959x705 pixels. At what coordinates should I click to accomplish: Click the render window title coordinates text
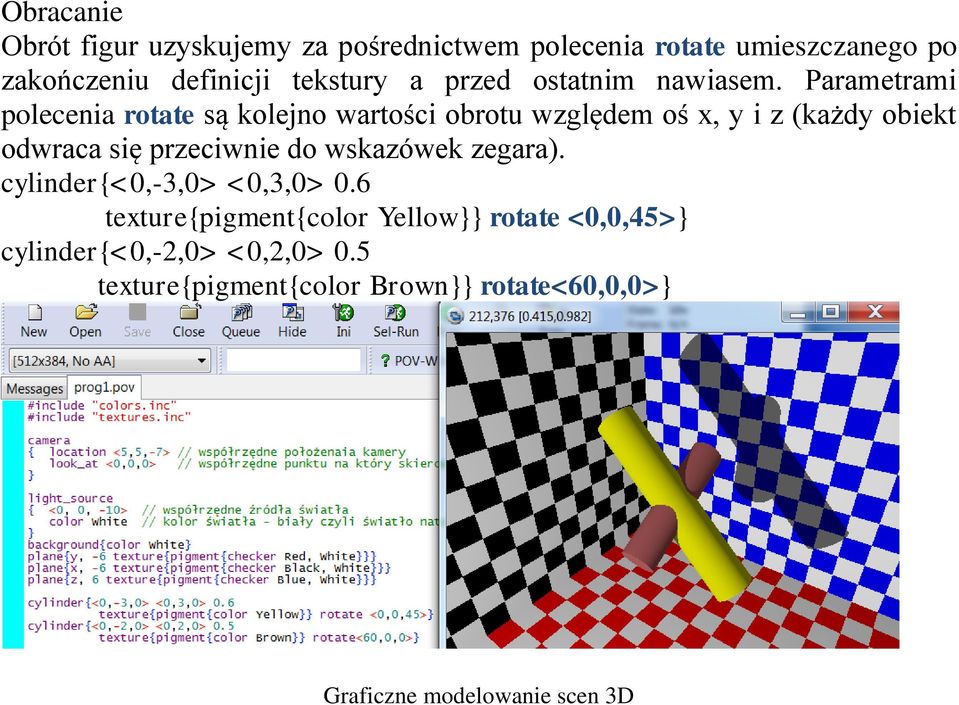pyautogui.click(x=530, y=317)
